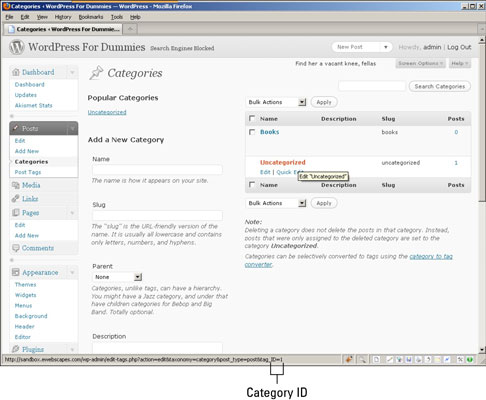Viewport: 486px width, 400px height.
Task: Click the tools icon in status bar
Action: [460, 360]
